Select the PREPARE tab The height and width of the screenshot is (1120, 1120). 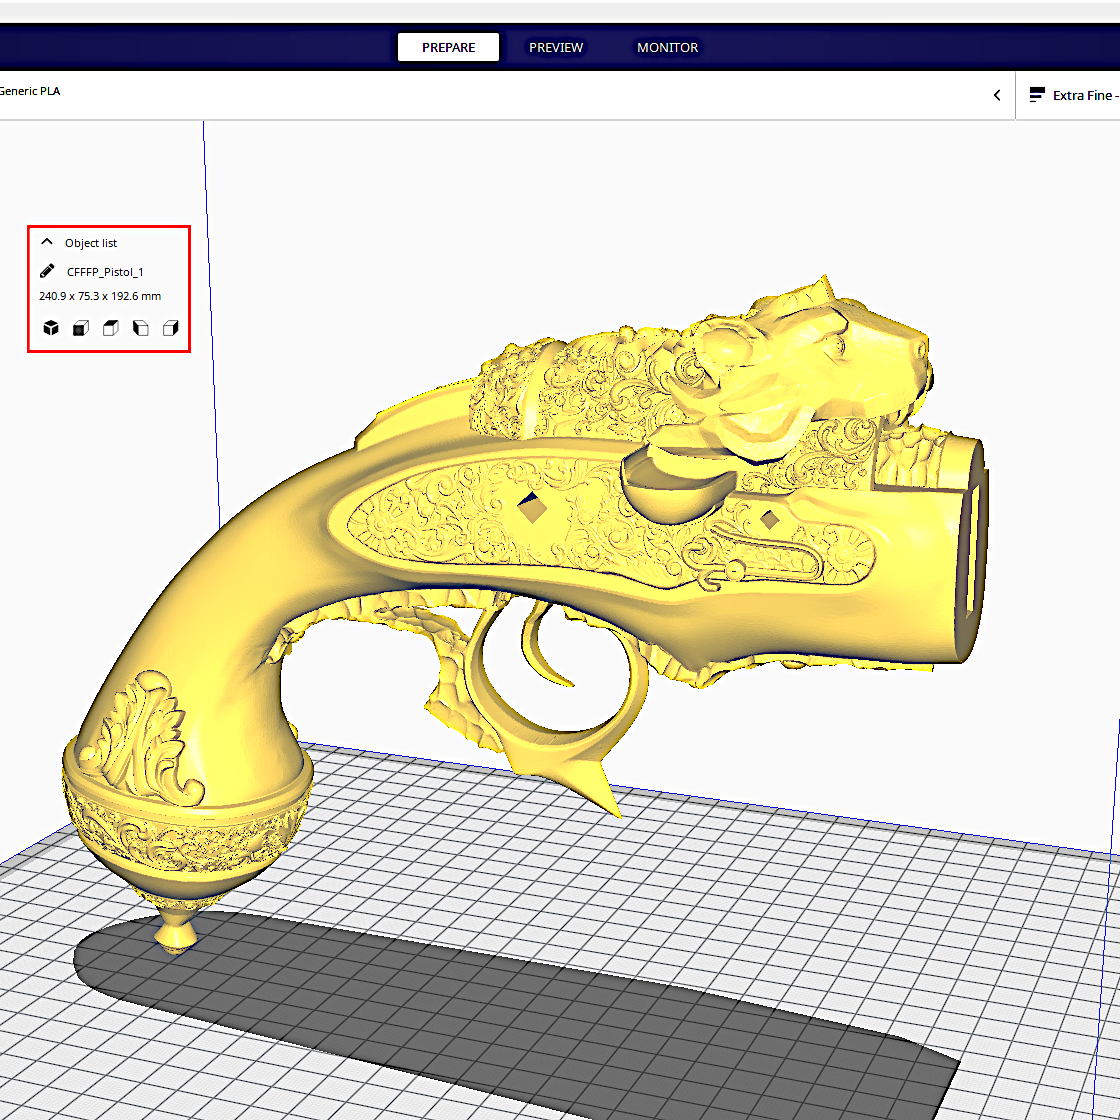coord(448,47)
